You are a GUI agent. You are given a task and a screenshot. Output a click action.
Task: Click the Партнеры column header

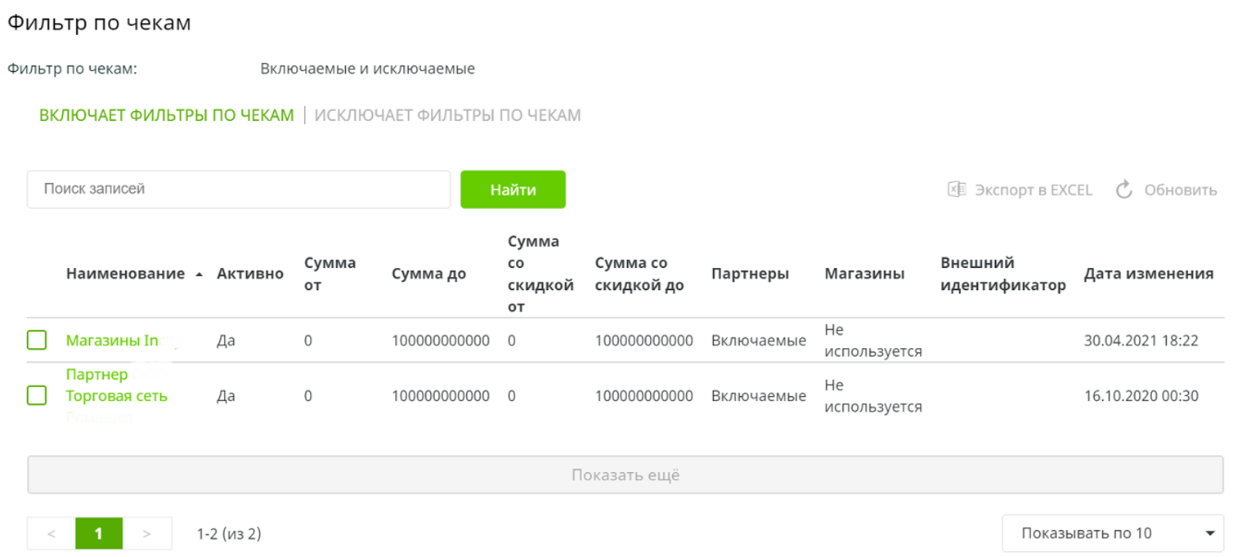(x=750, y=274)
